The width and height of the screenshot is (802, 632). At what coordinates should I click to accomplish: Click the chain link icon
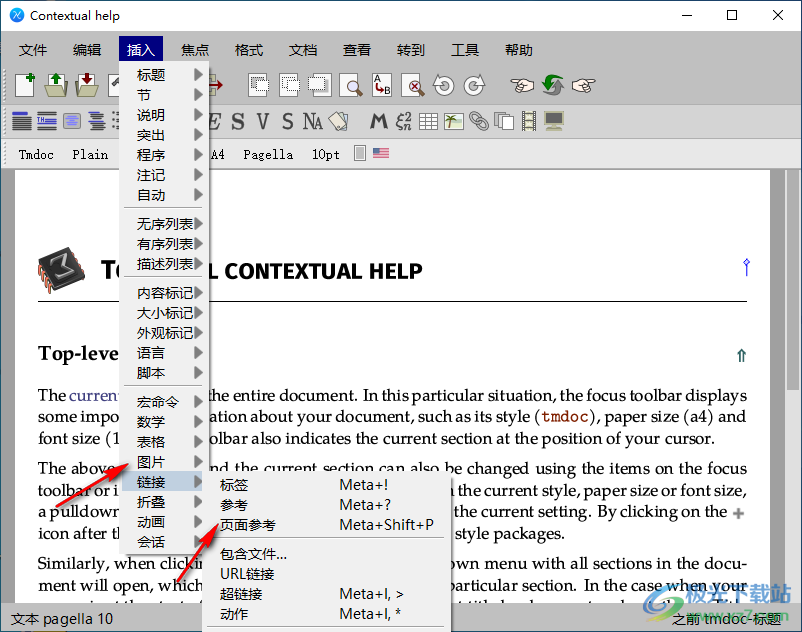click(x=479, y=122)
